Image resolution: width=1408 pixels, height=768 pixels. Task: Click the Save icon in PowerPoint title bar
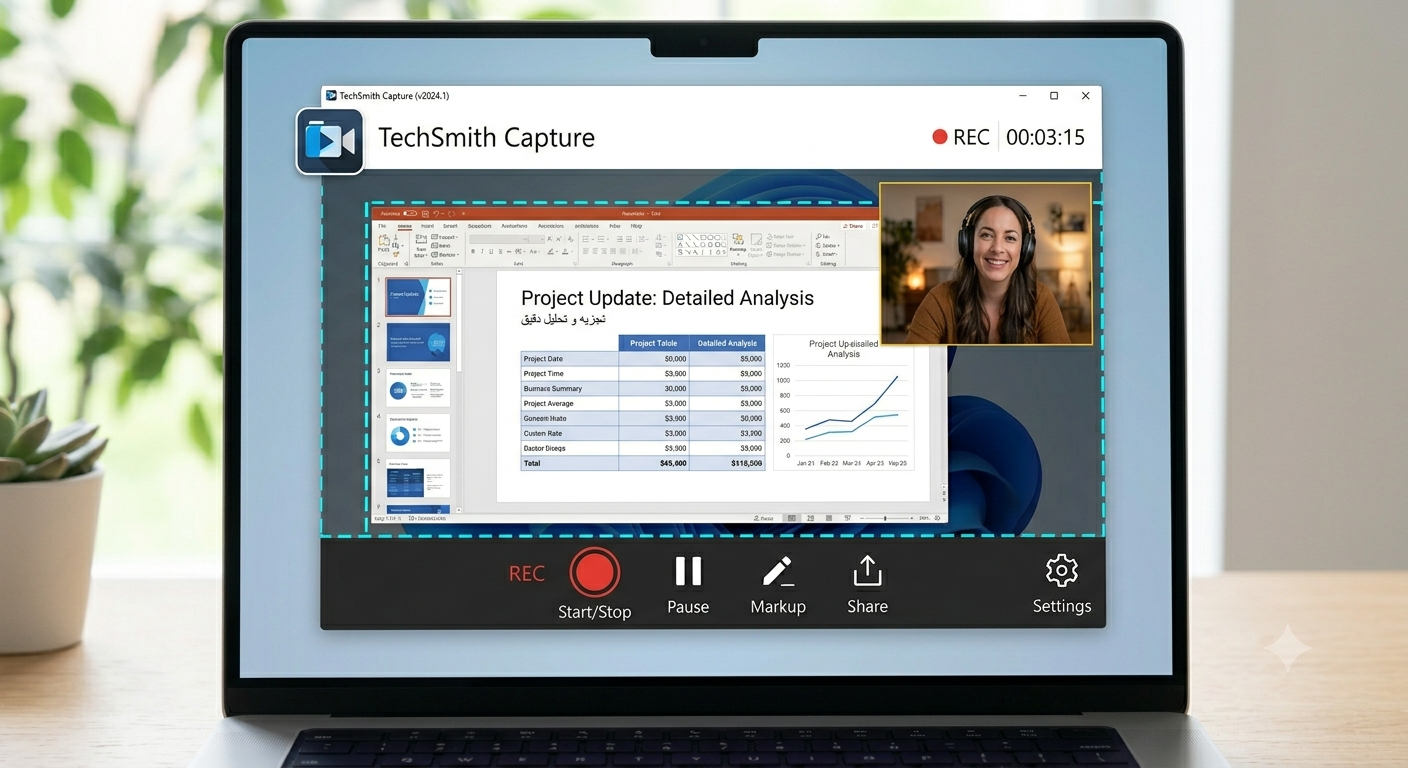(x=425, y=214)
